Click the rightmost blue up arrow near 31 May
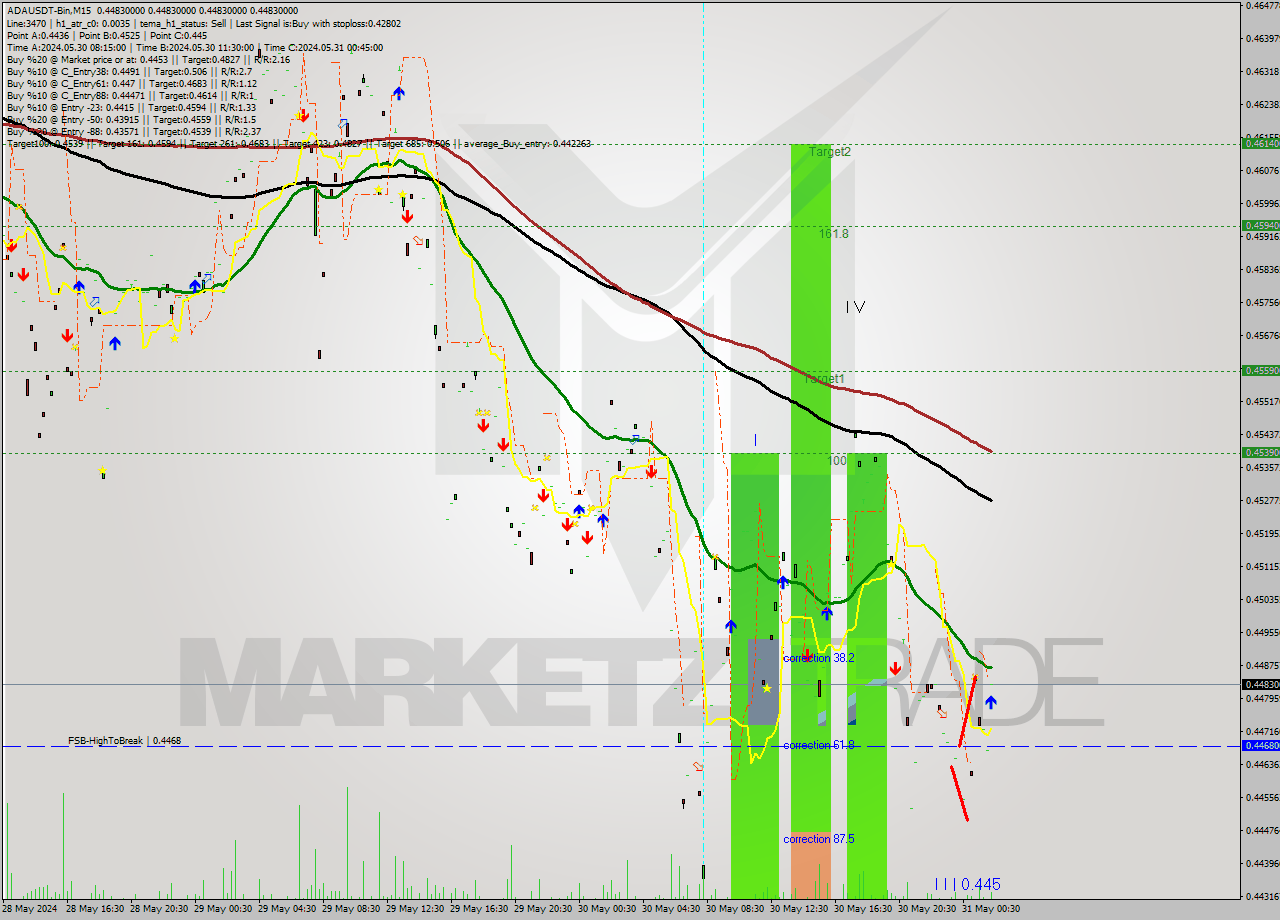This screenshot has height=920, width=1280. [991, 702]
